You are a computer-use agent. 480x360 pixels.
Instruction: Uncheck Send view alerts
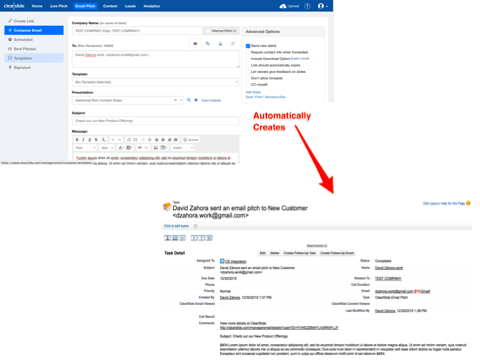click(x=248, y=46)
